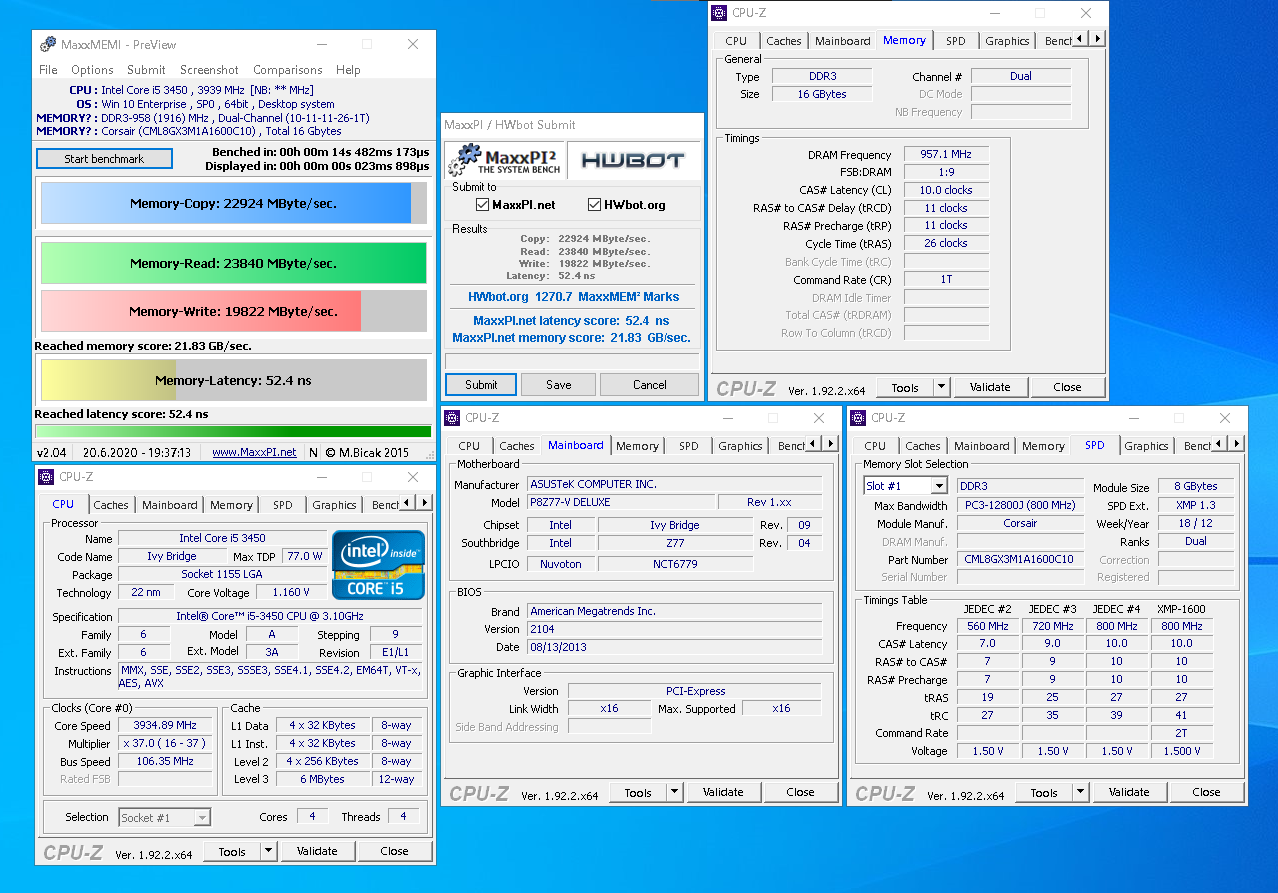Switch to SPD tab in Memory window

[x=956, y=41]
